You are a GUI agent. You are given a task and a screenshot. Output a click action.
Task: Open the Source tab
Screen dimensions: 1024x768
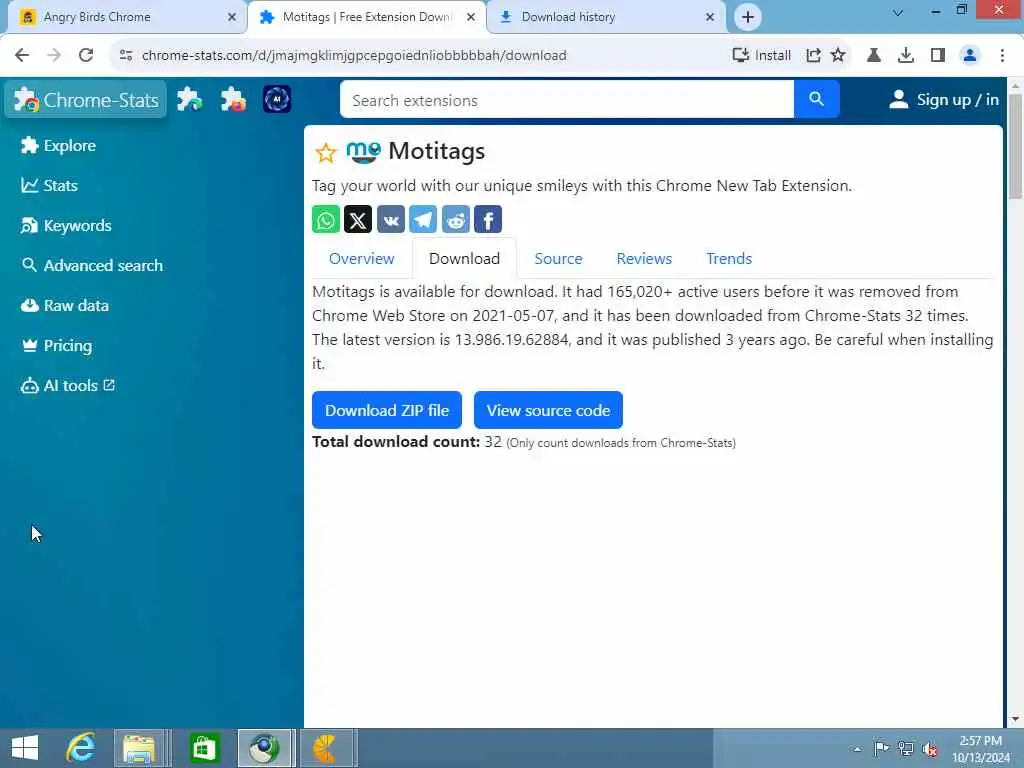558,259
